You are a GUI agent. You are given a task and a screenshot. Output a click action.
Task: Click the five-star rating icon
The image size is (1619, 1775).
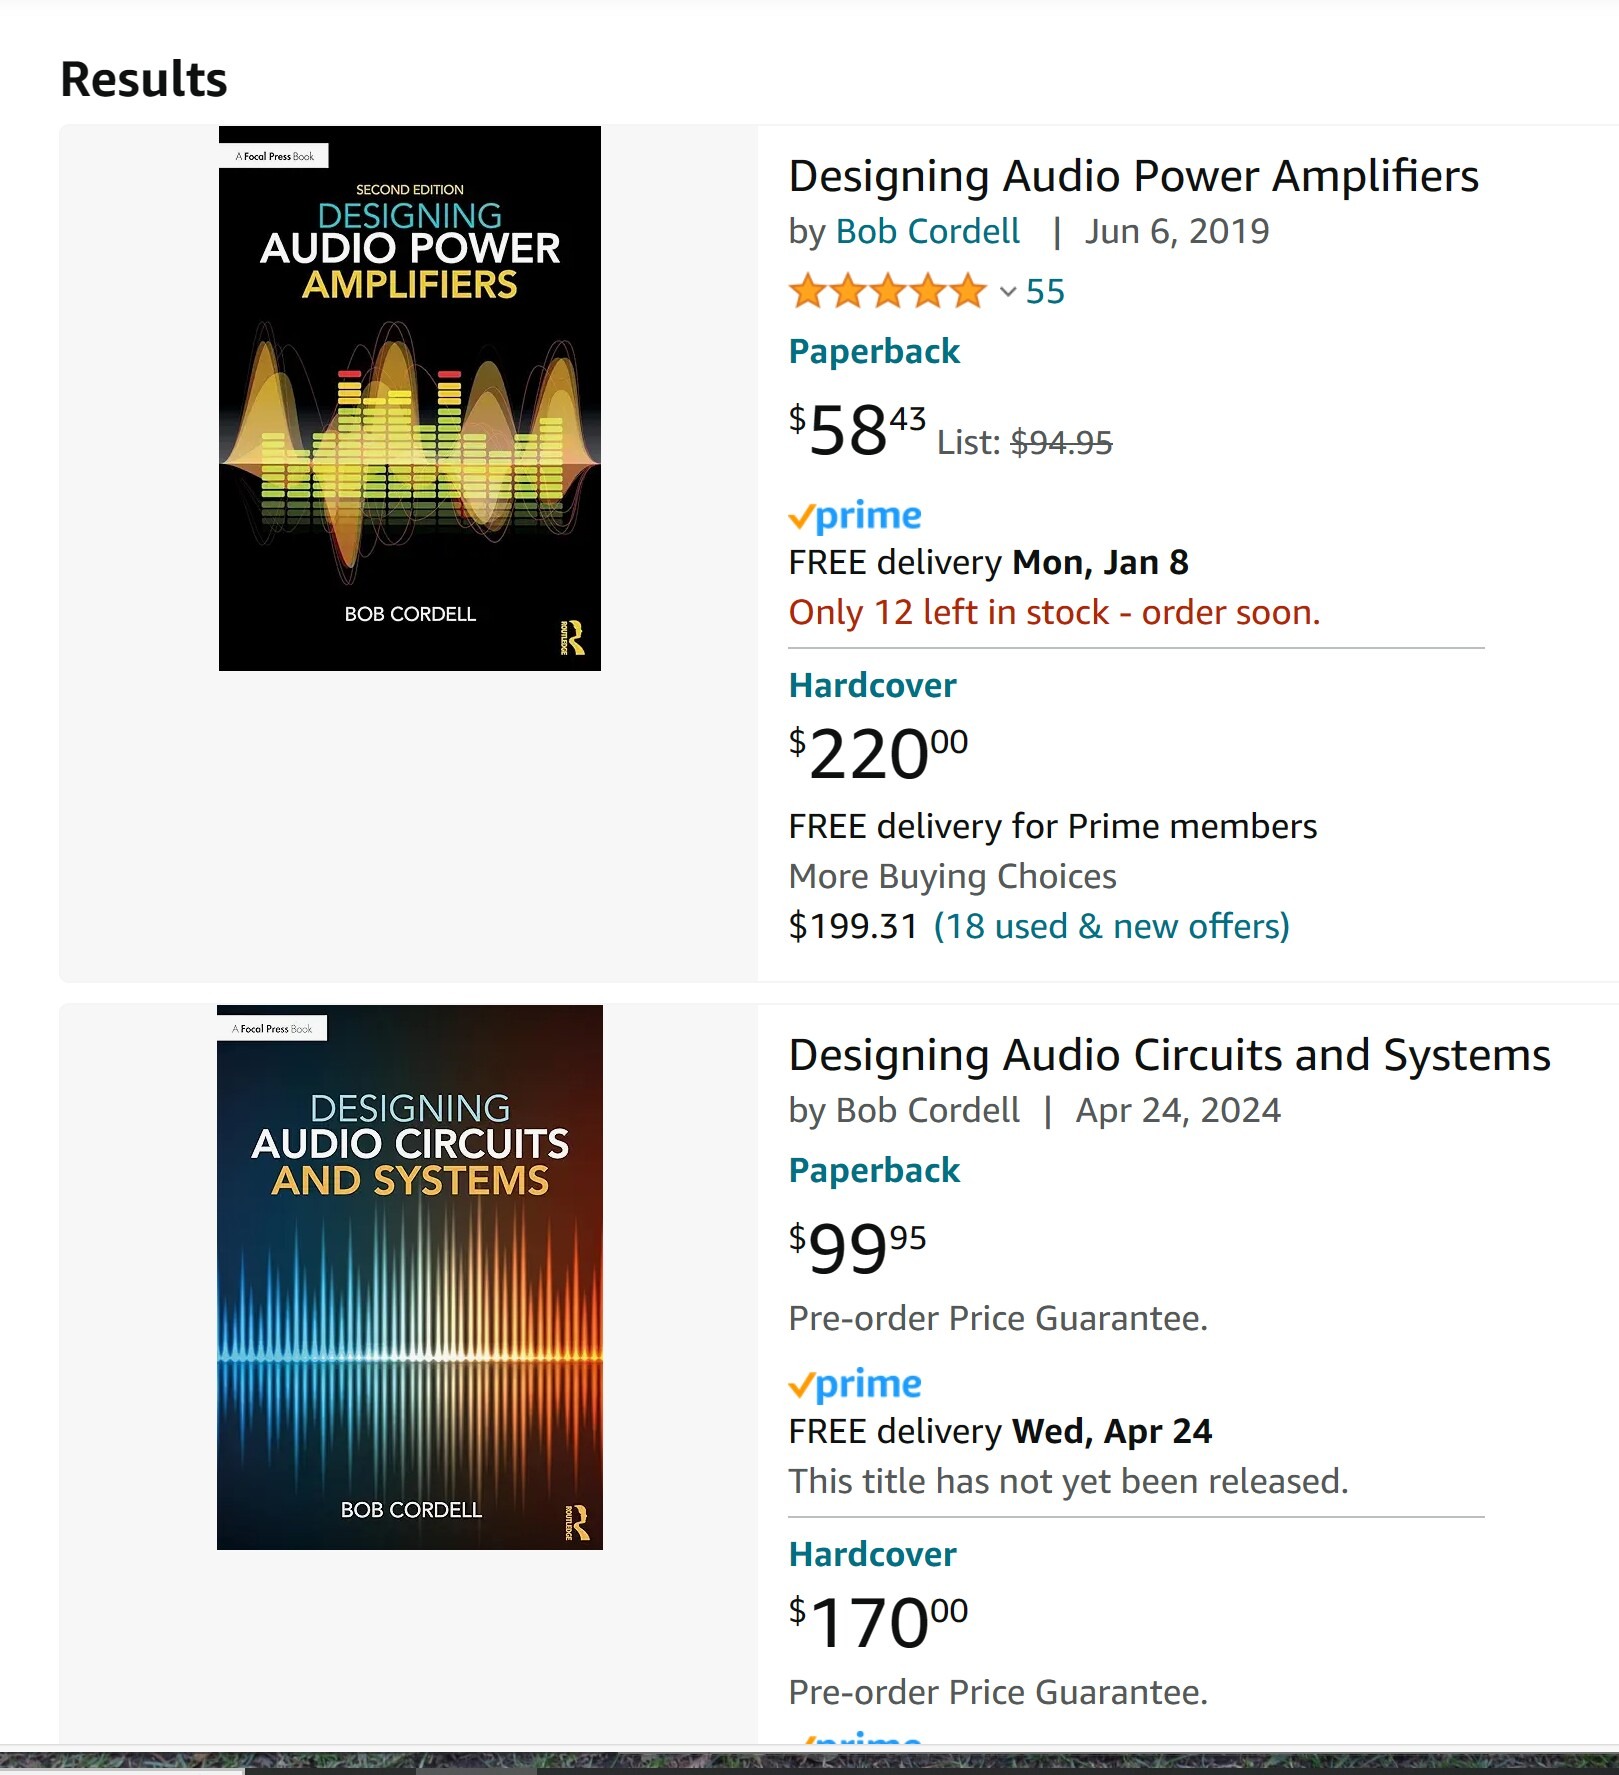point(887,291)
